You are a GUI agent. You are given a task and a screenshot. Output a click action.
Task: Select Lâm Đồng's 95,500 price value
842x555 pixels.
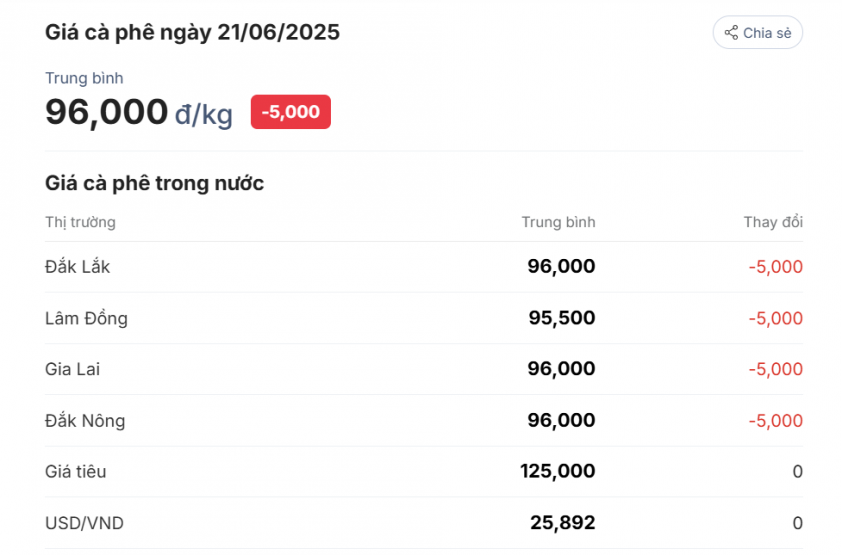562,318
